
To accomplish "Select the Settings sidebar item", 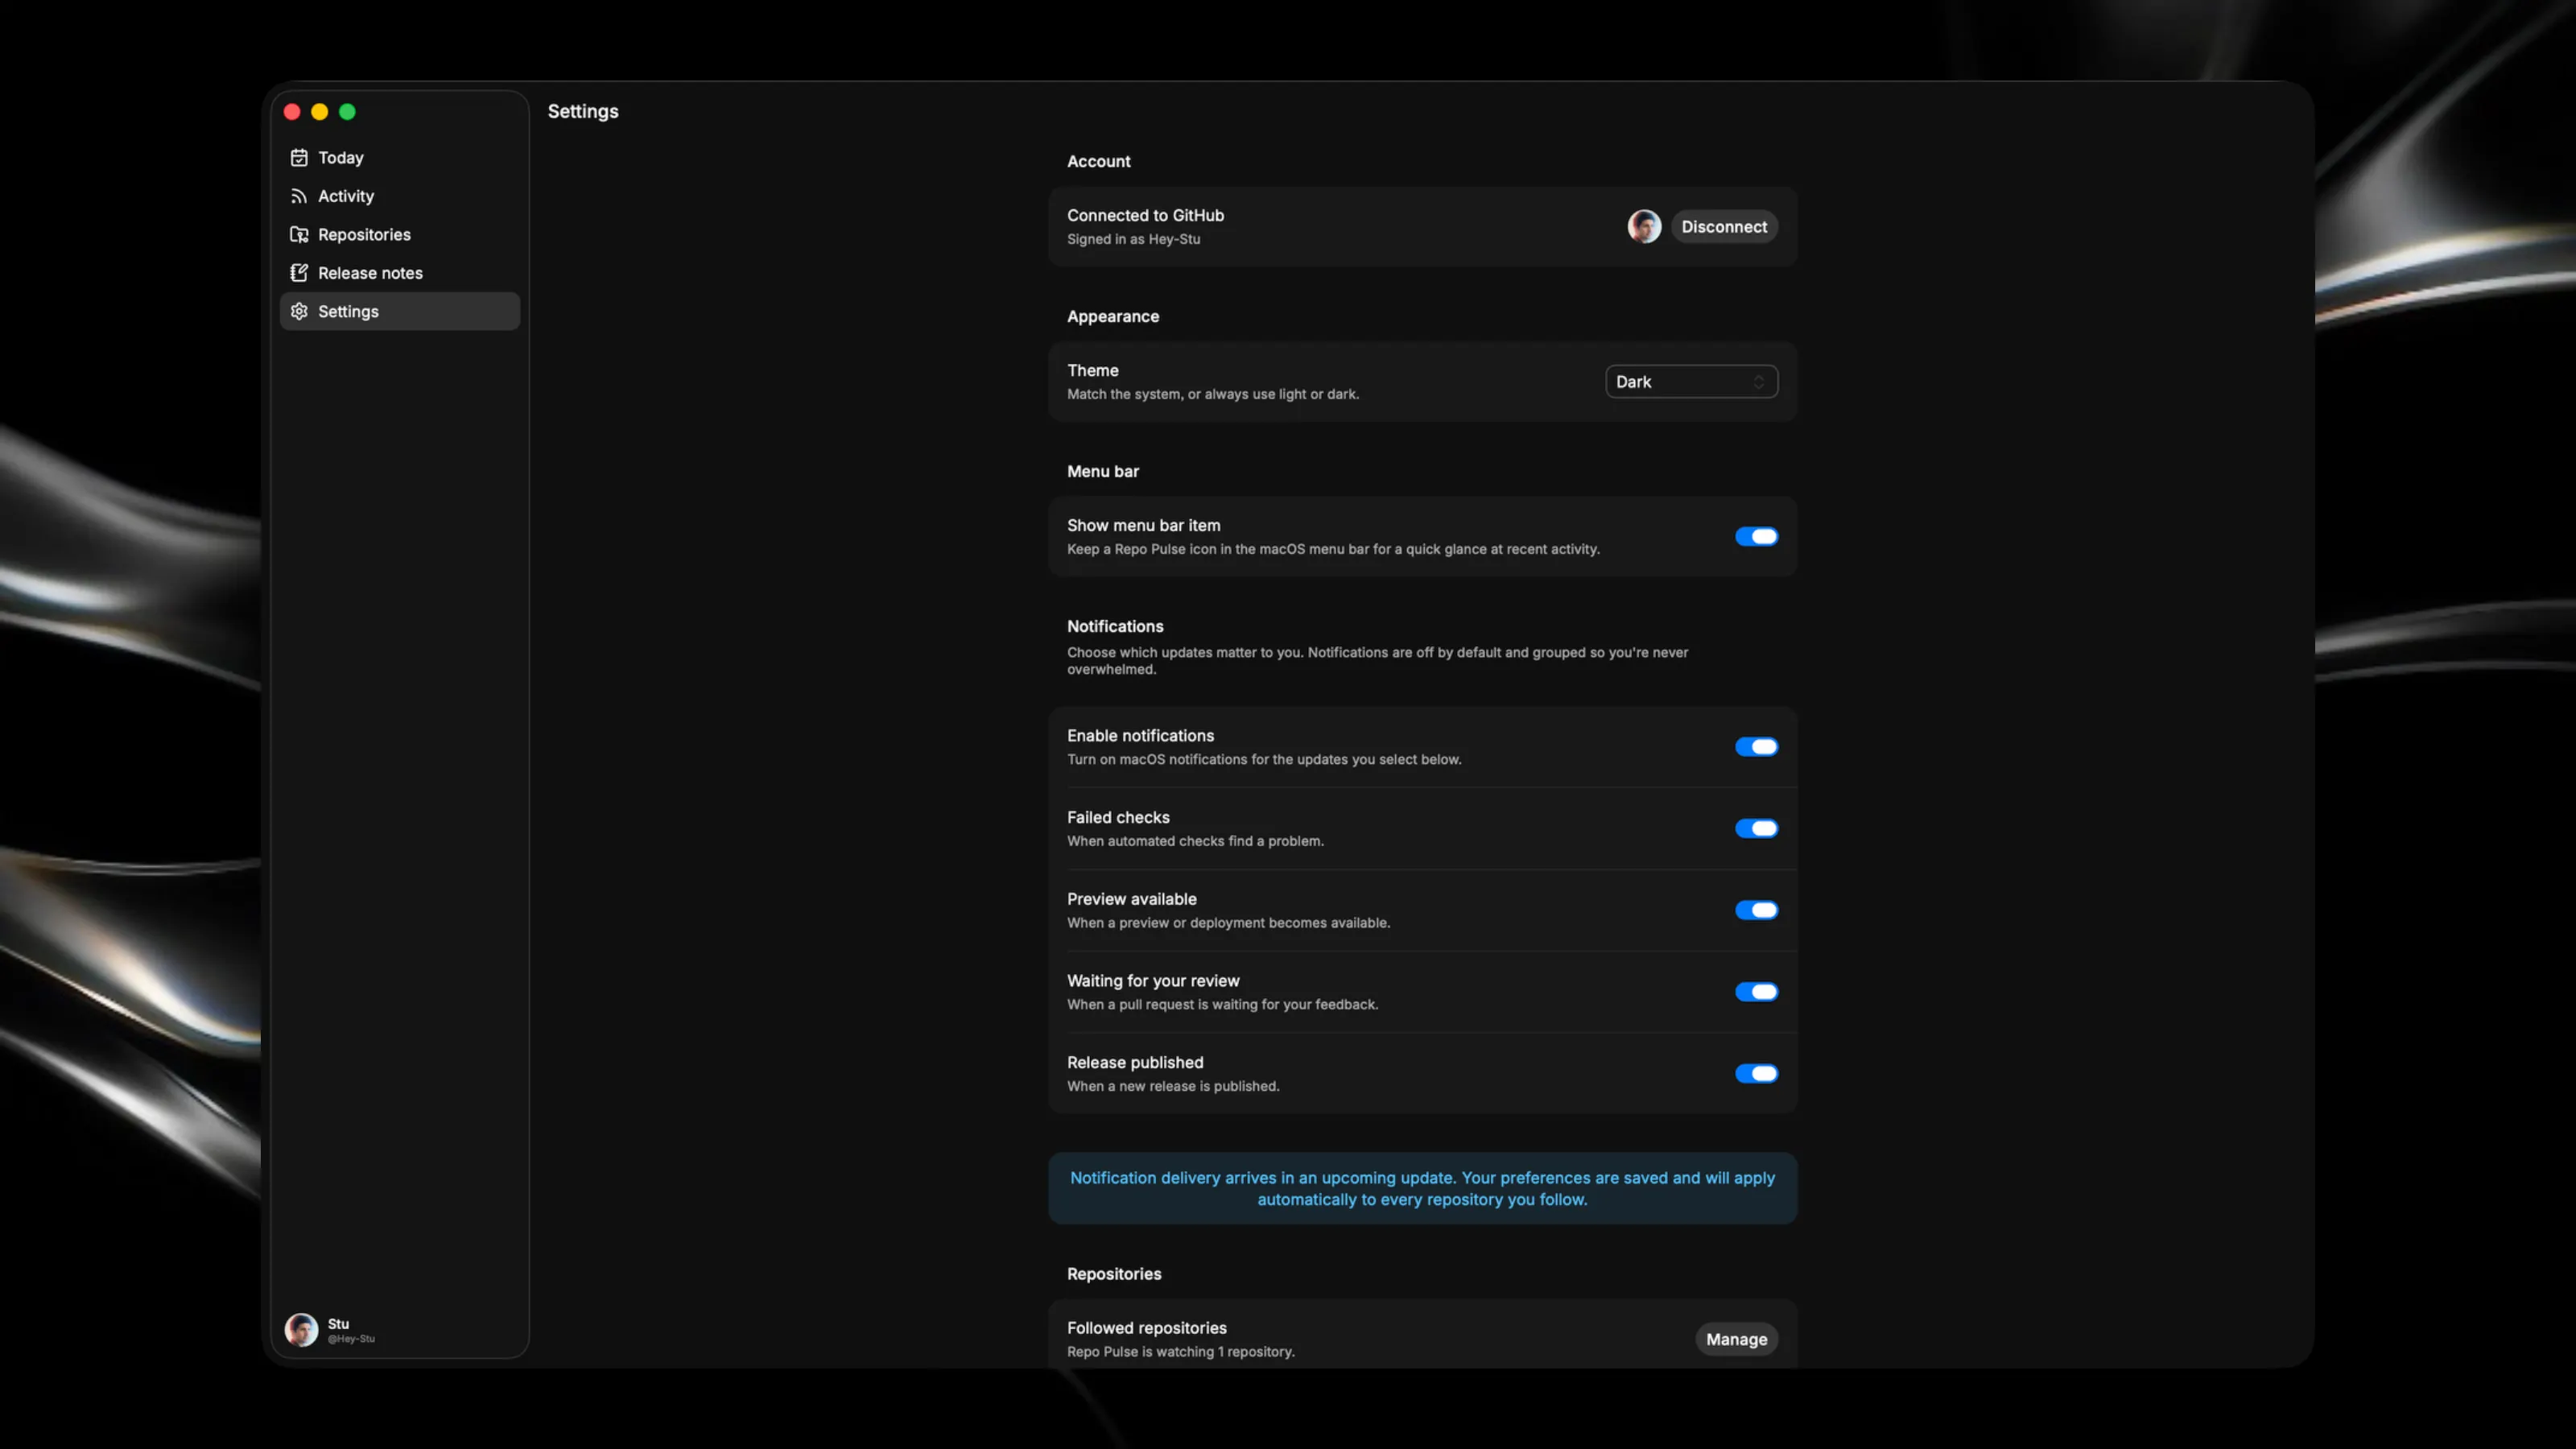I will click(x=400, y=312).
